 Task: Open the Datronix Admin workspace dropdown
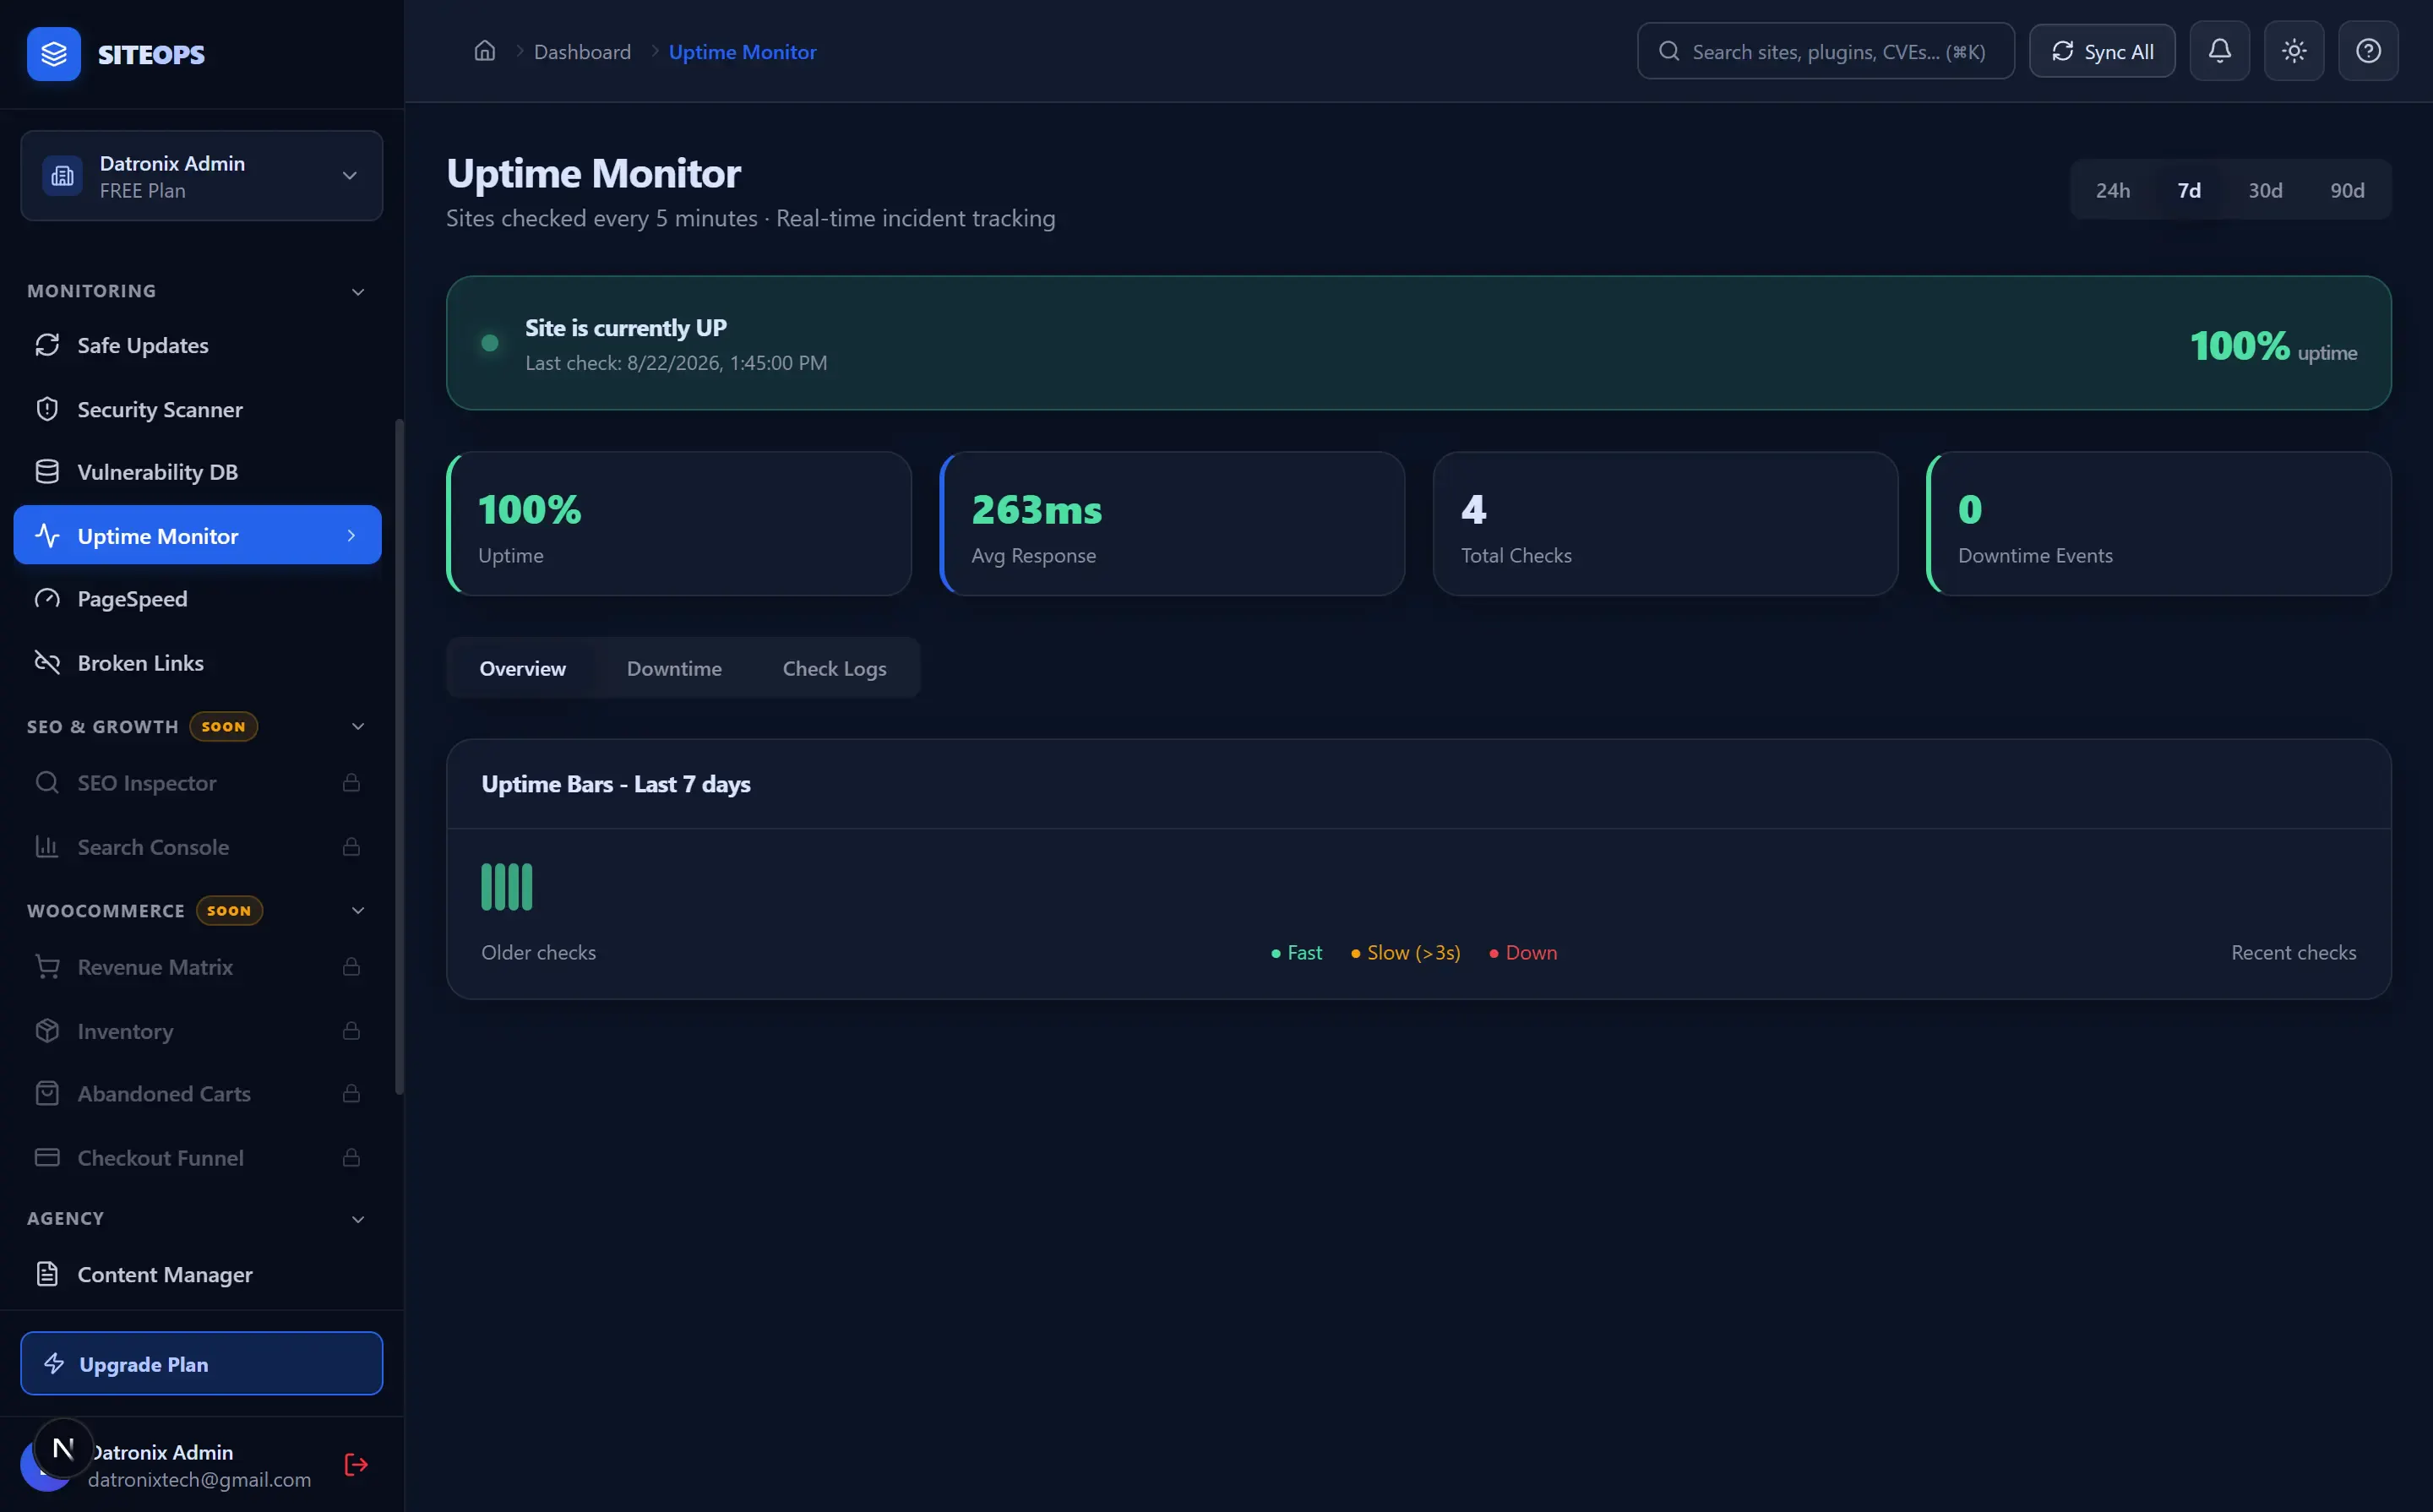[x=202, y=176]
